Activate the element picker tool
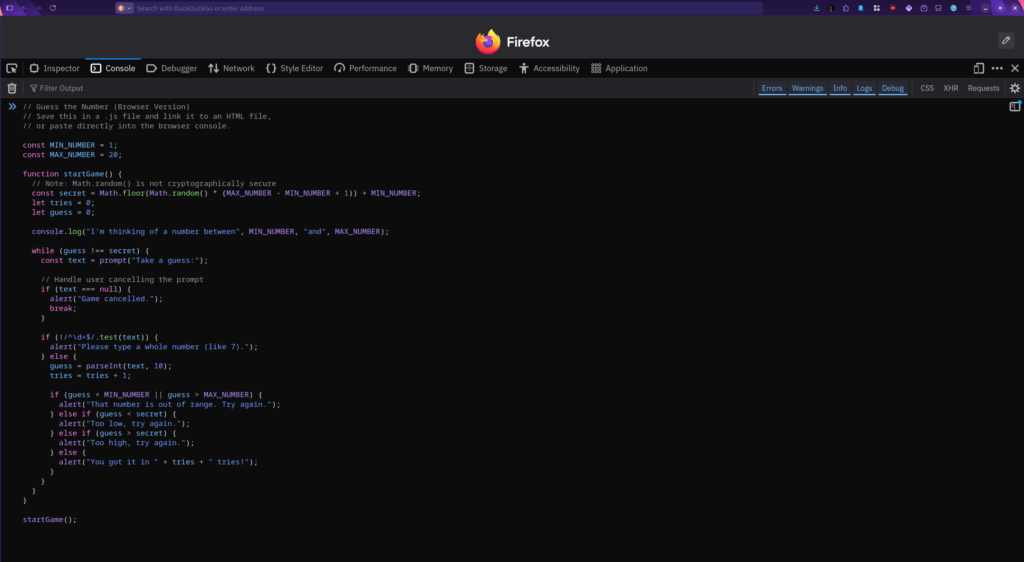 point(12,68)
